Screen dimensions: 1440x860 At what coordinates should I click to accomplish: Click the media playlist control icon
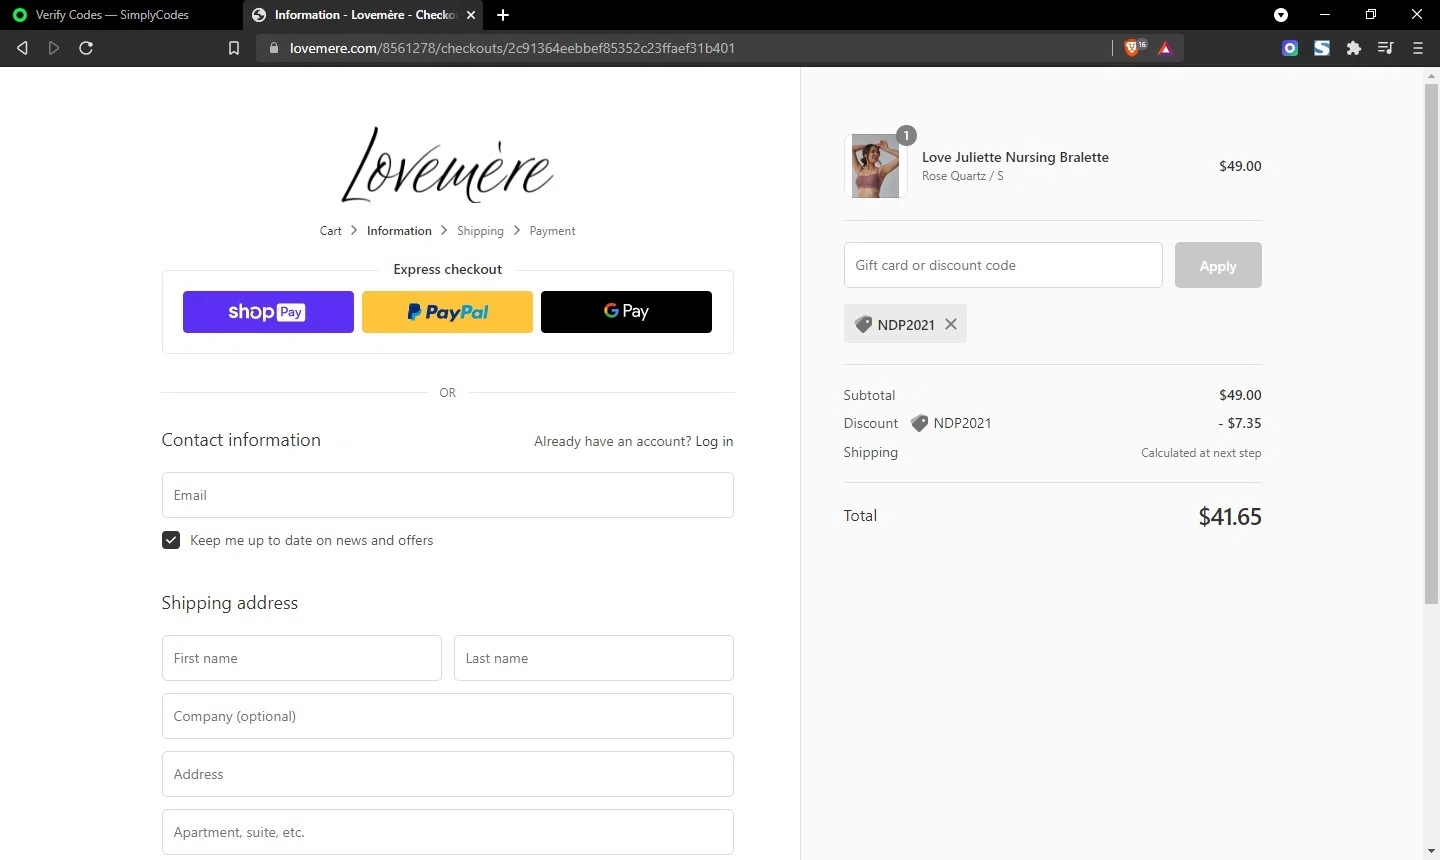(x=1385, y=48)
